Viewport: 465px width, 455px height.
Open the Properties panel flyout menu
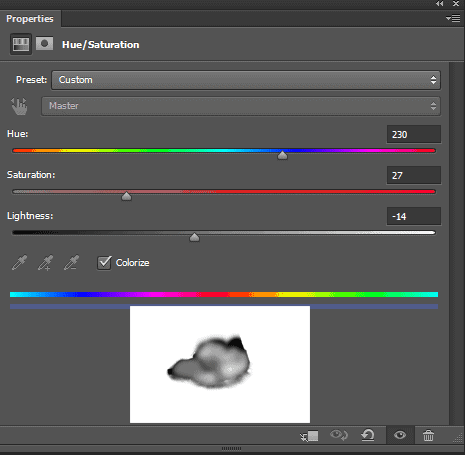coord(453,18)
